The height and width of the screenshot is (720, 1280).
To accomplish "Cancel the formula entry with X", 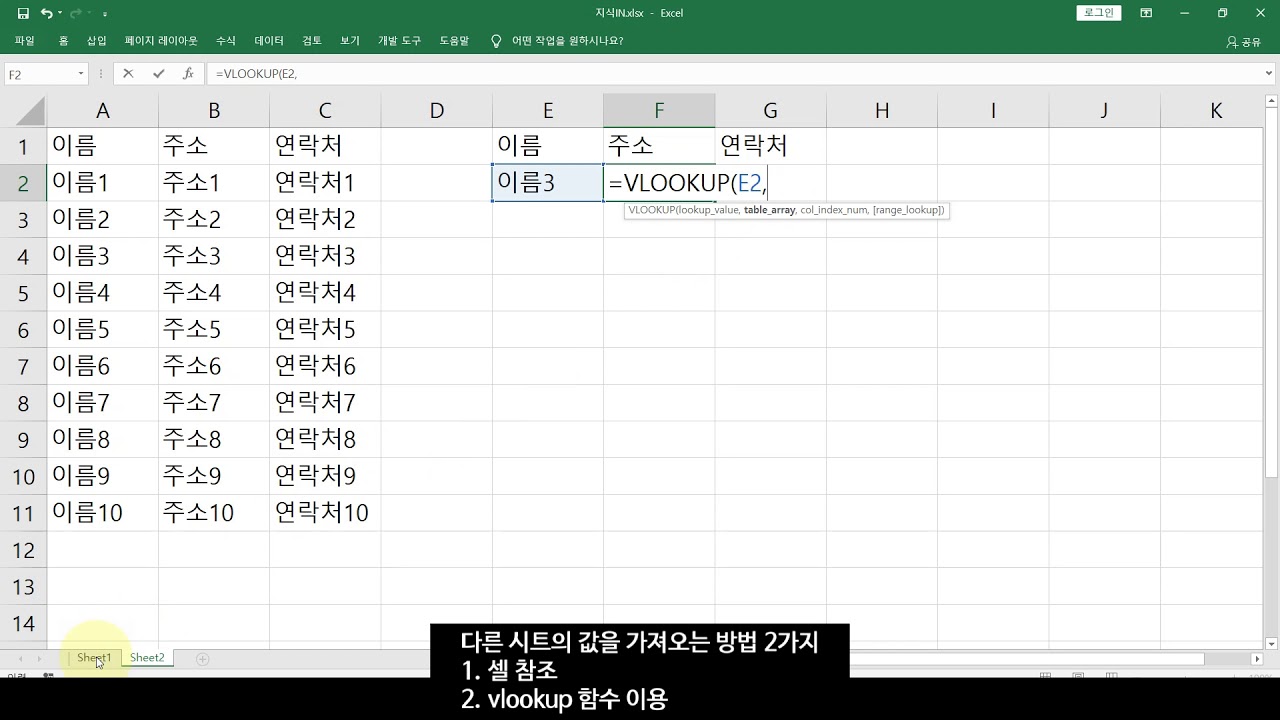I will tap(128, 74).
